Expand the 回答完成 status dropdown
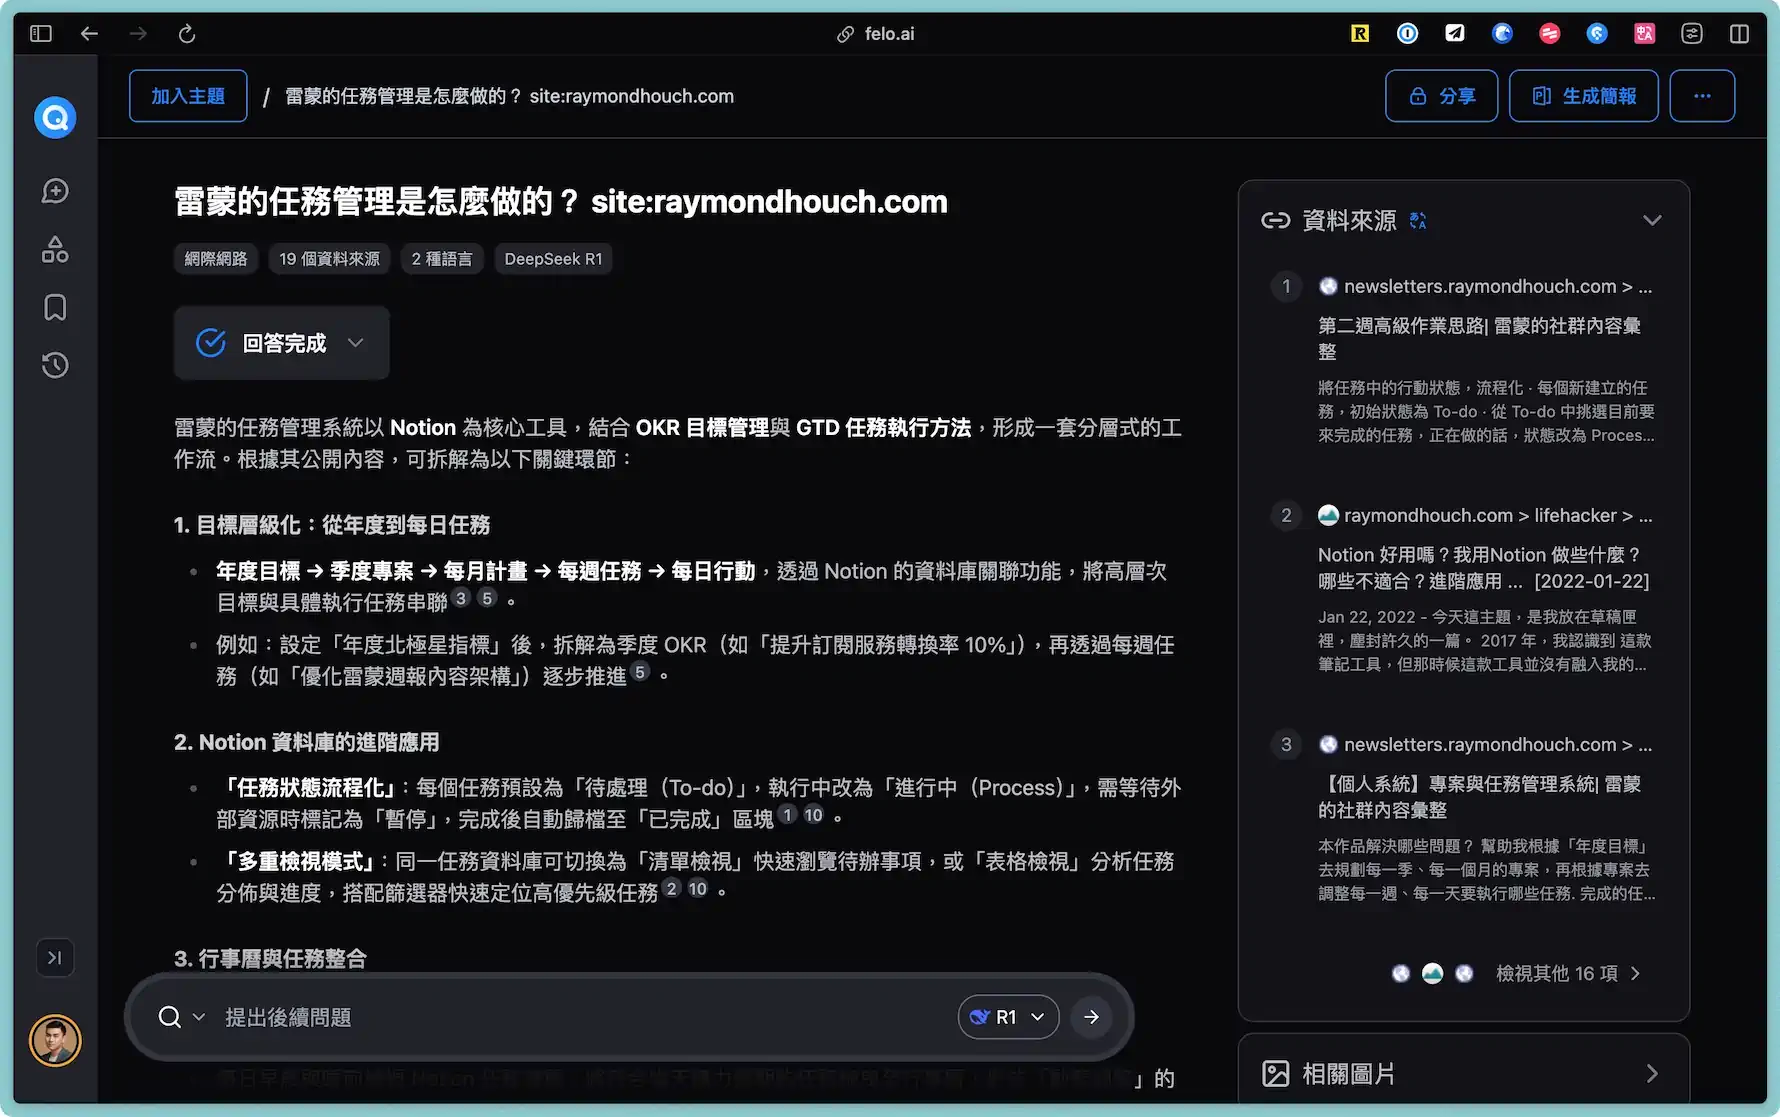The image size is (1780, 1117). click(281, 343)
